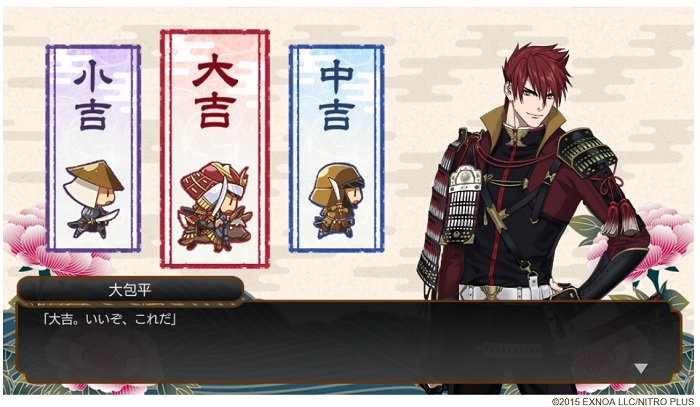The width and height of the screenshot is (700, 407).
Task: Click the 中吉 kanji text
Action: 337,95
